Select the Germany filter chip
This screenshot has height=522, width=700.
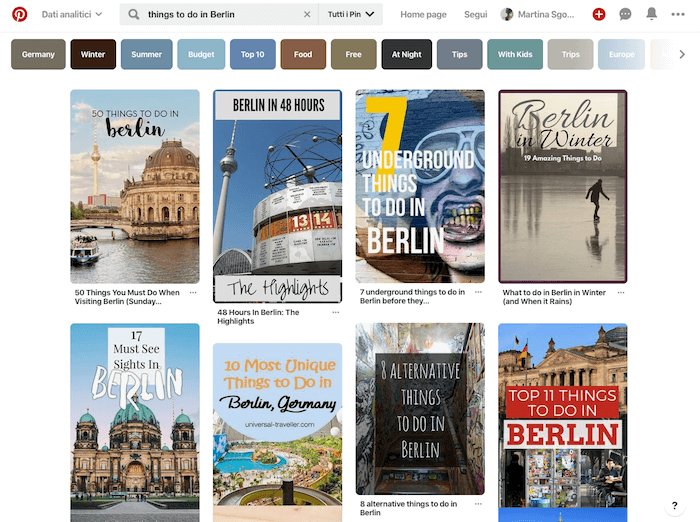[x=38, y=54]
